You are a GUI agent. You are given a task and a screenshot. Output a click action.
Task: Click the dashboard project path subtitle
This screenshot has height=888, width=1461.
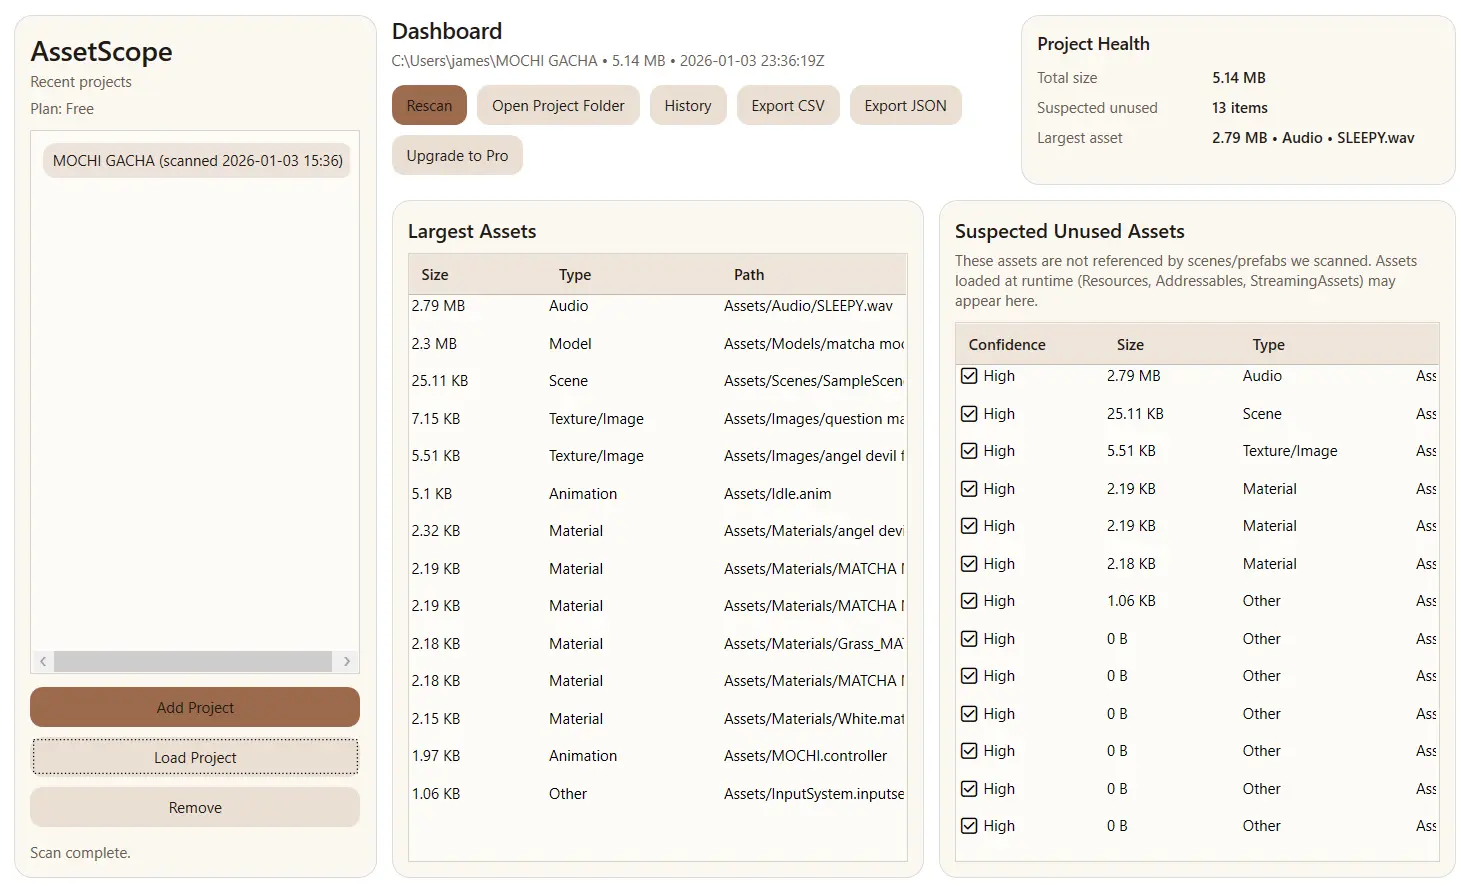point(608,61)
